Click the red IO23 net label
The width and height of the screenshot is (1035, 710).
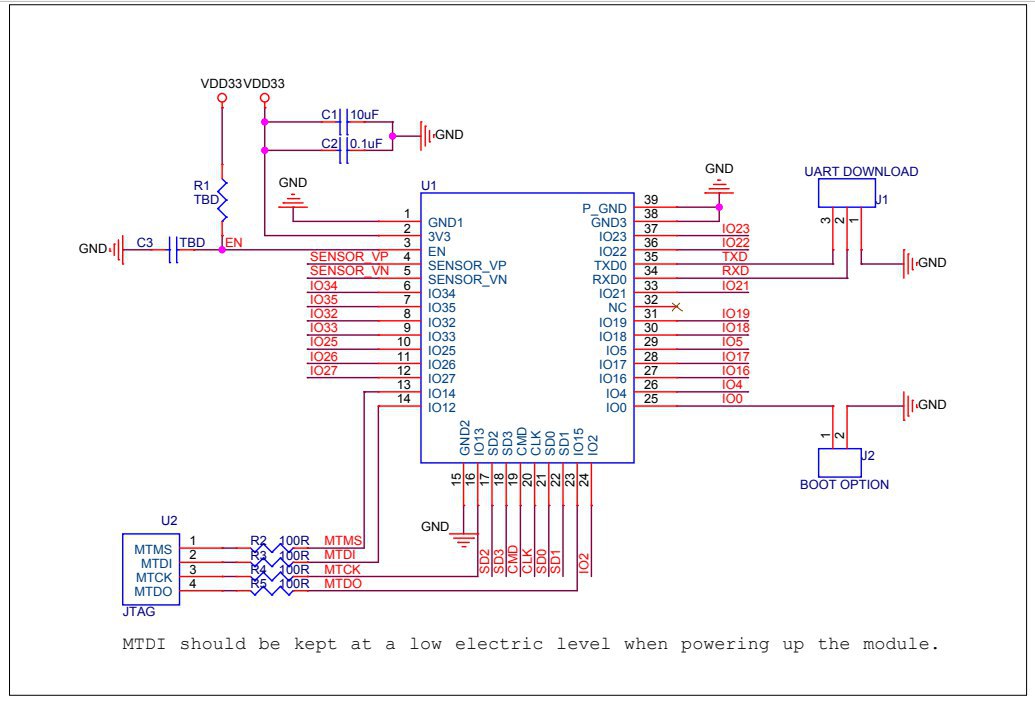[735, 229]
